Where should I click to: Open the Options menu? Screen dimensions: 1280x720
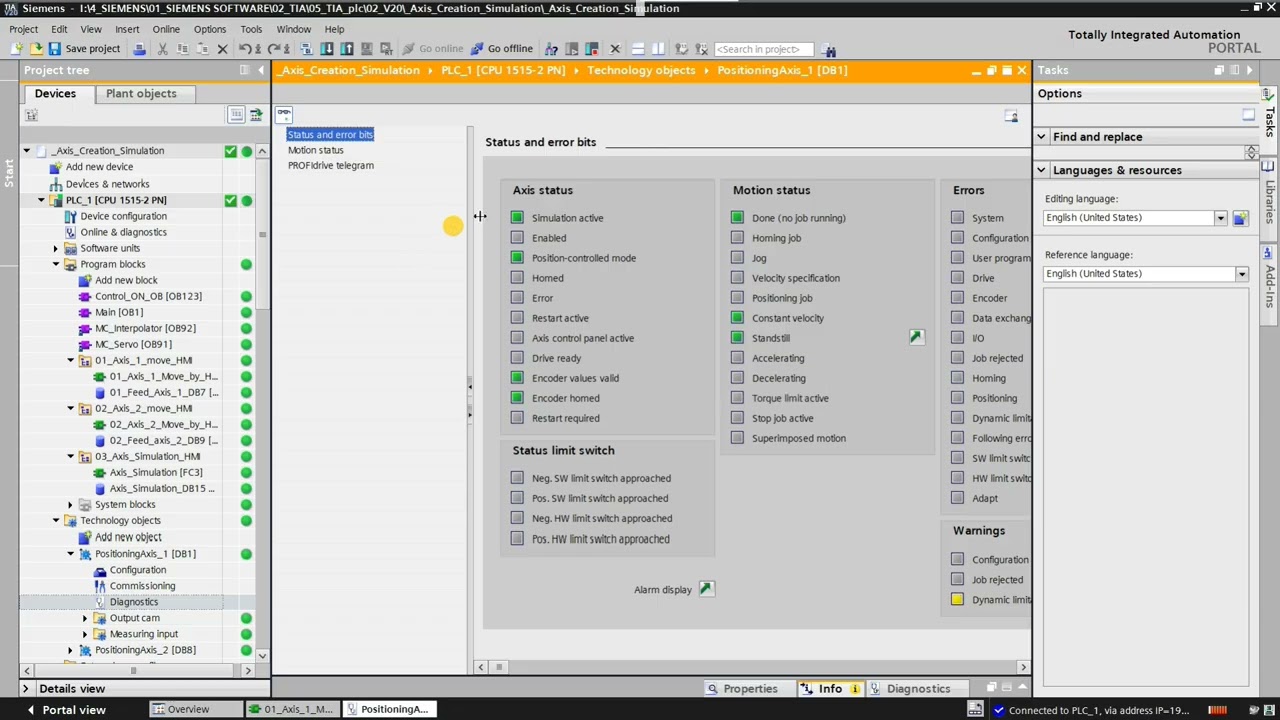(210, 29)
